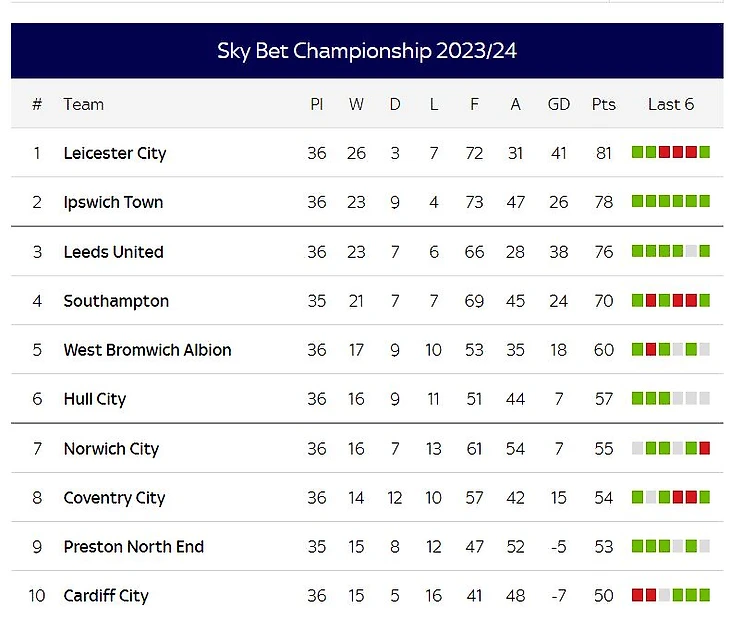Click the Southampton team row name
The width and height of the screenshot is (730, 618).
(116, 301)
